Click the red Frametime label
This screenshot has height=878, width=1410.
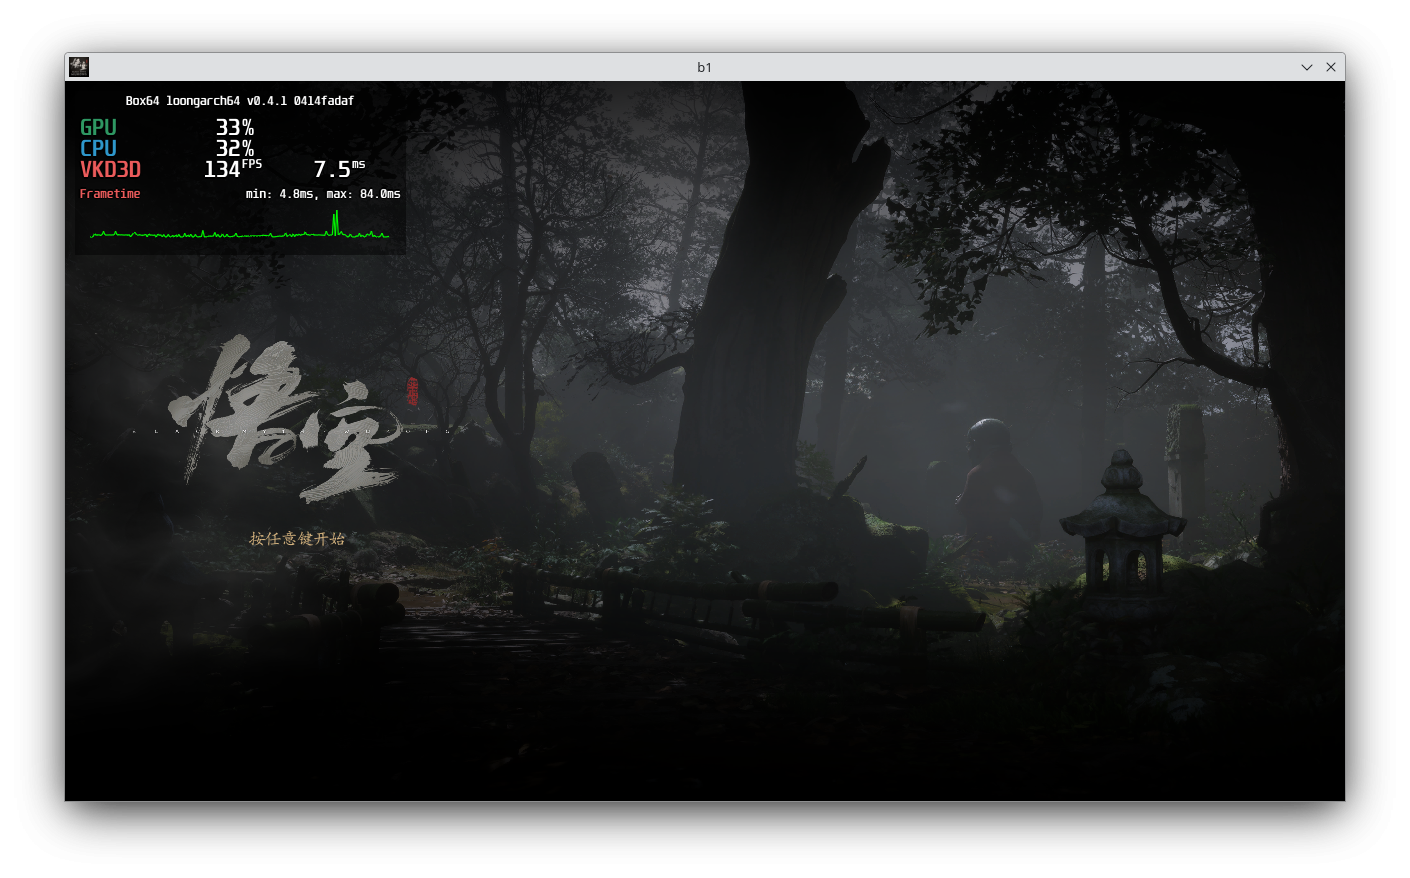[110, 194]
